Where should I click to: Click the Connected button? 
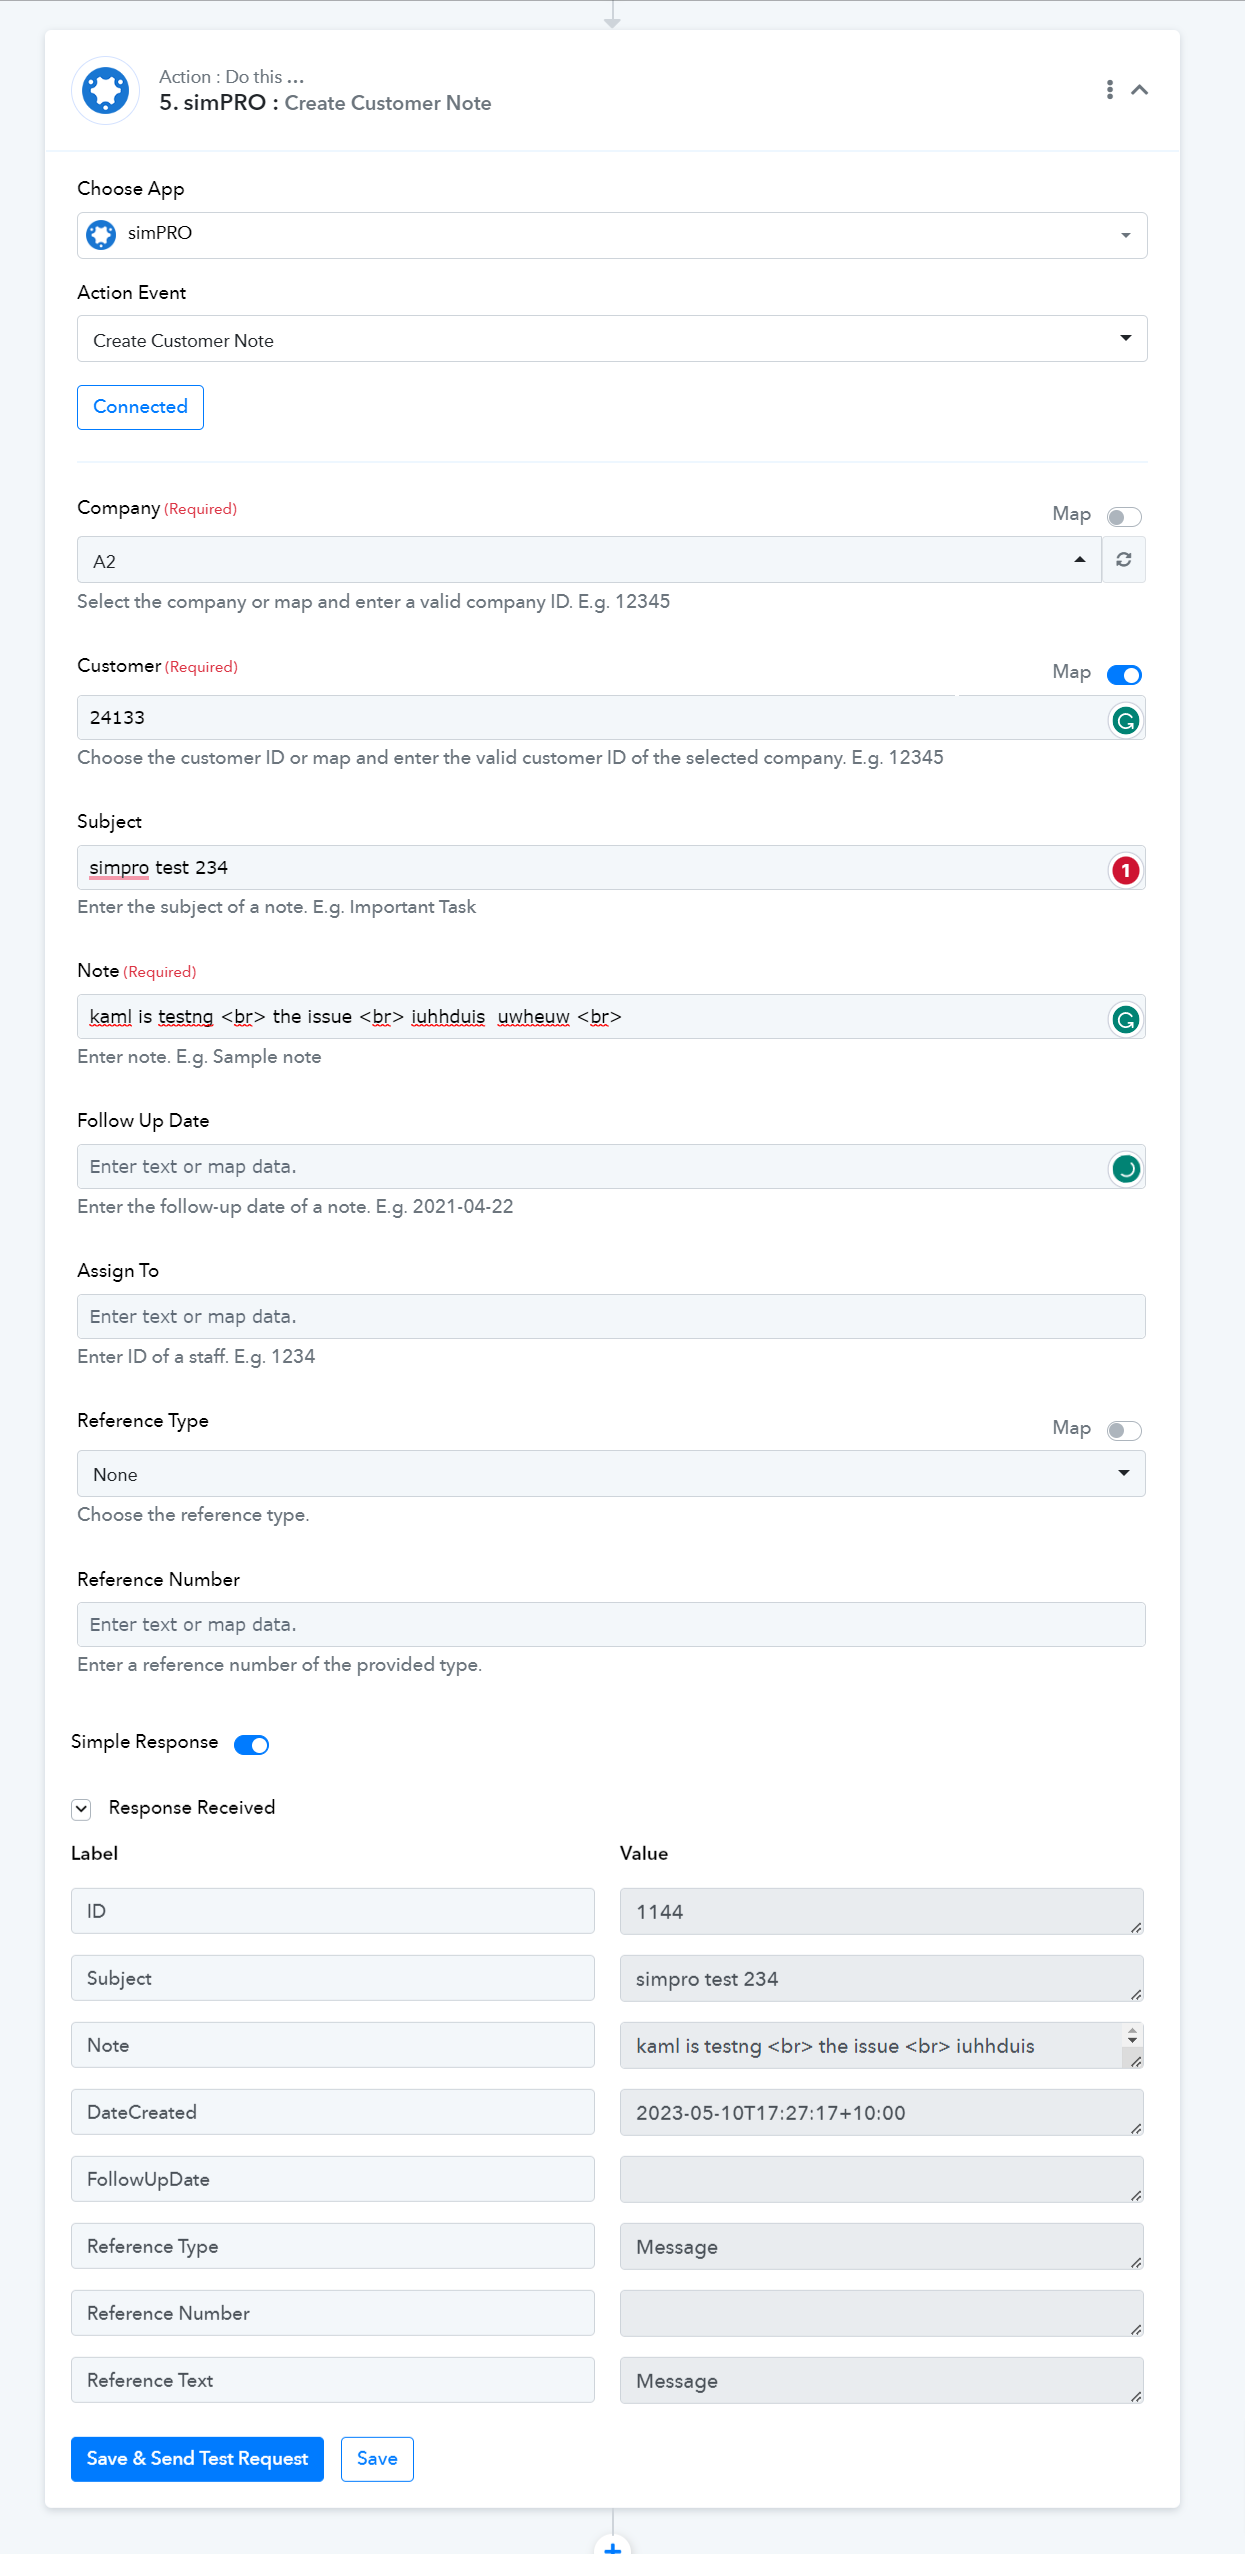point(140,407)
